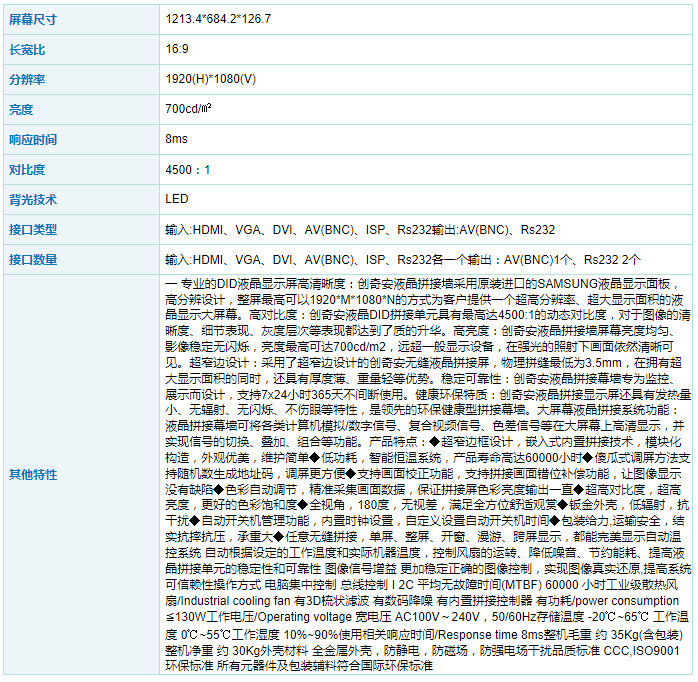Select the 700cd/㎡ brightness value
This screenshot has height=682, width=698.
pos(188,109)
